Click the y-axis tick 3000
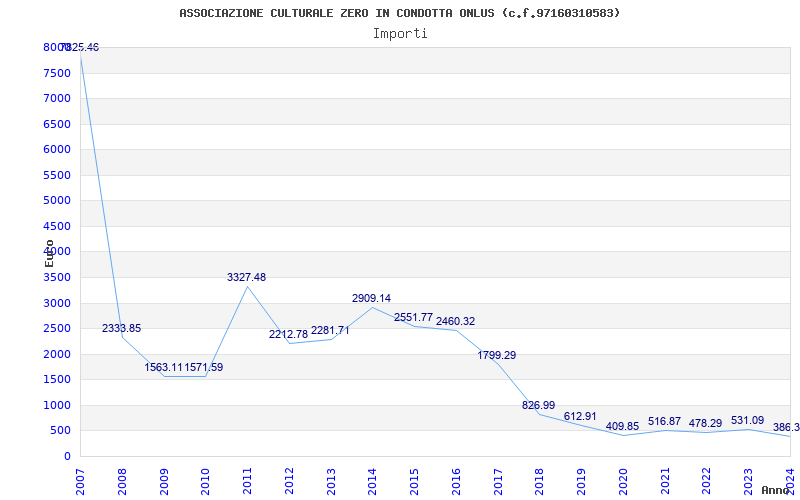 click(57, 303)
